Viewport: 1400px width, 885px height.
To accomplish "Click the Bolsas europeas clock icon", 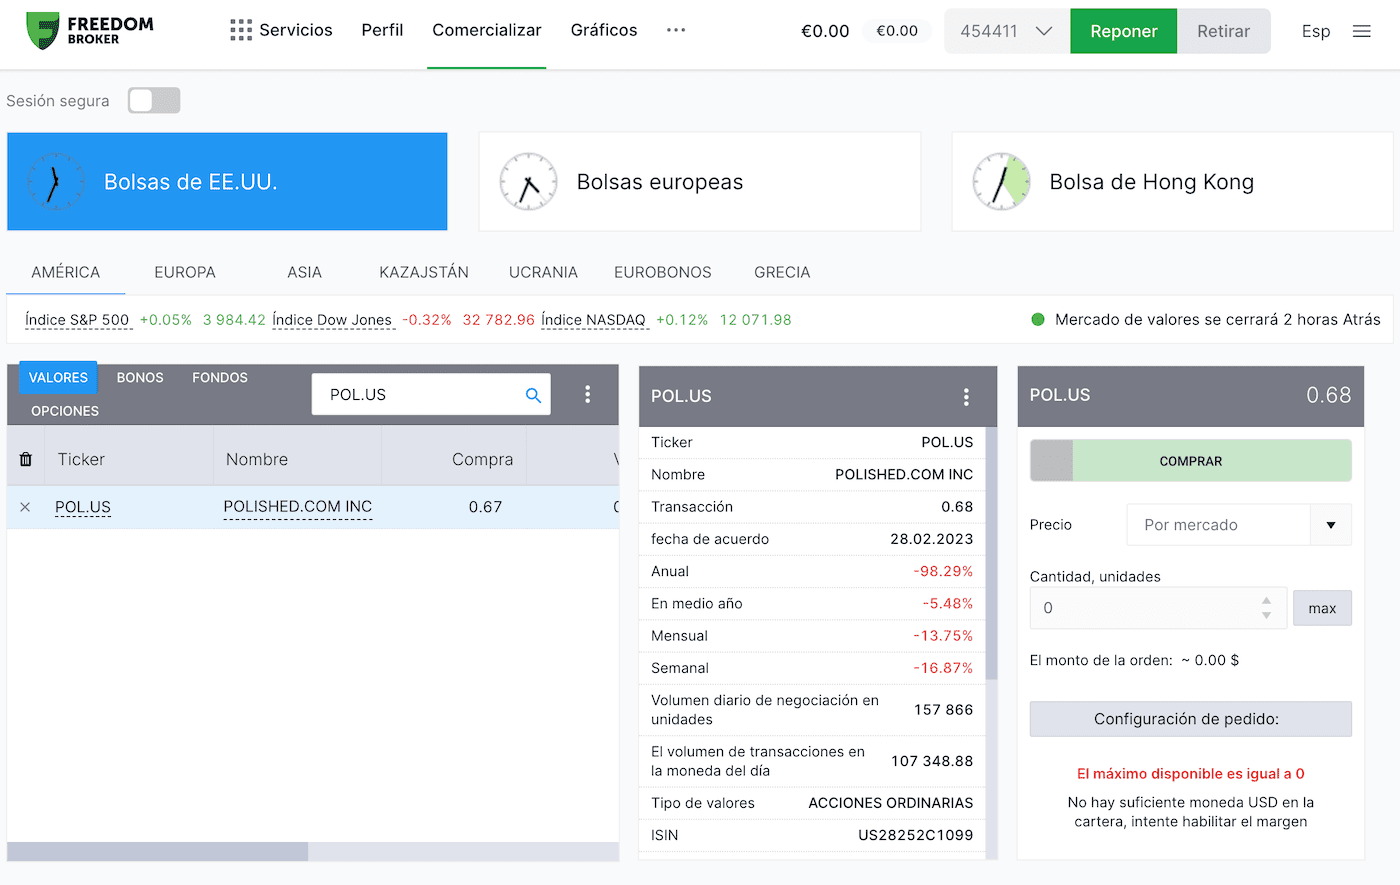I will tap(528, 182).
